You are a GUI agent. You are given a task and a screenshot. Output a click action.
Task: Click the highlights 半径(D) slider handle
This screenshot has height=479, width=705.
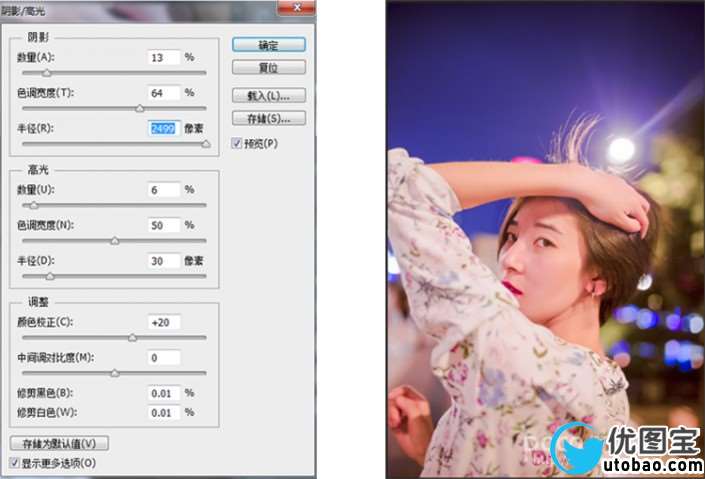point(50,277)
